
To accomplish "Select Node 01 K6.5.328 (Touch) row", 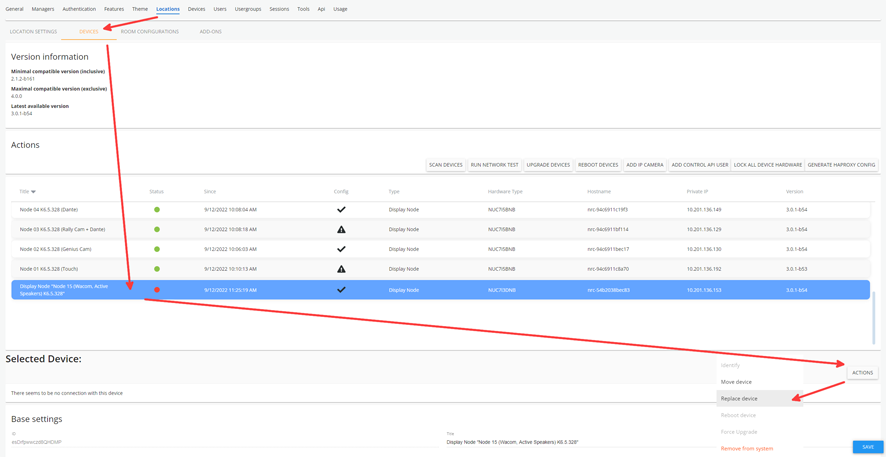I will [440, 269].
